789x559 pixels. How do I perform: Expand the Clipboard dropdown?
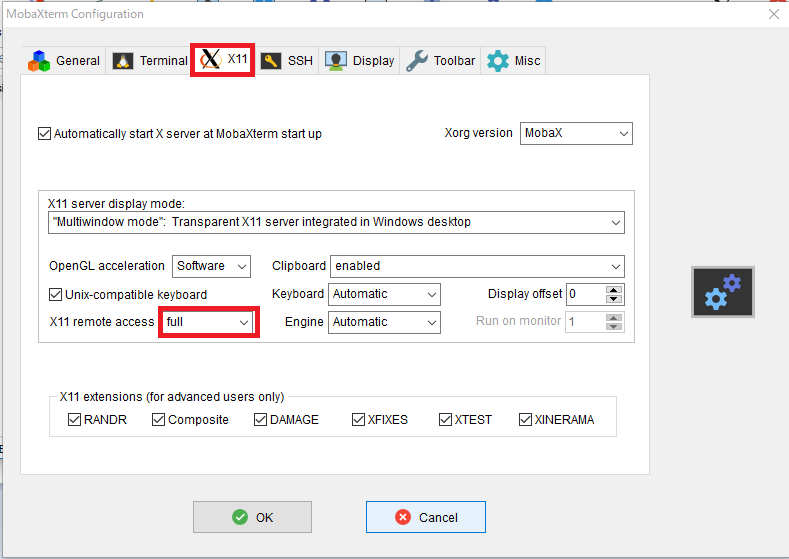(x=477, y=266)
